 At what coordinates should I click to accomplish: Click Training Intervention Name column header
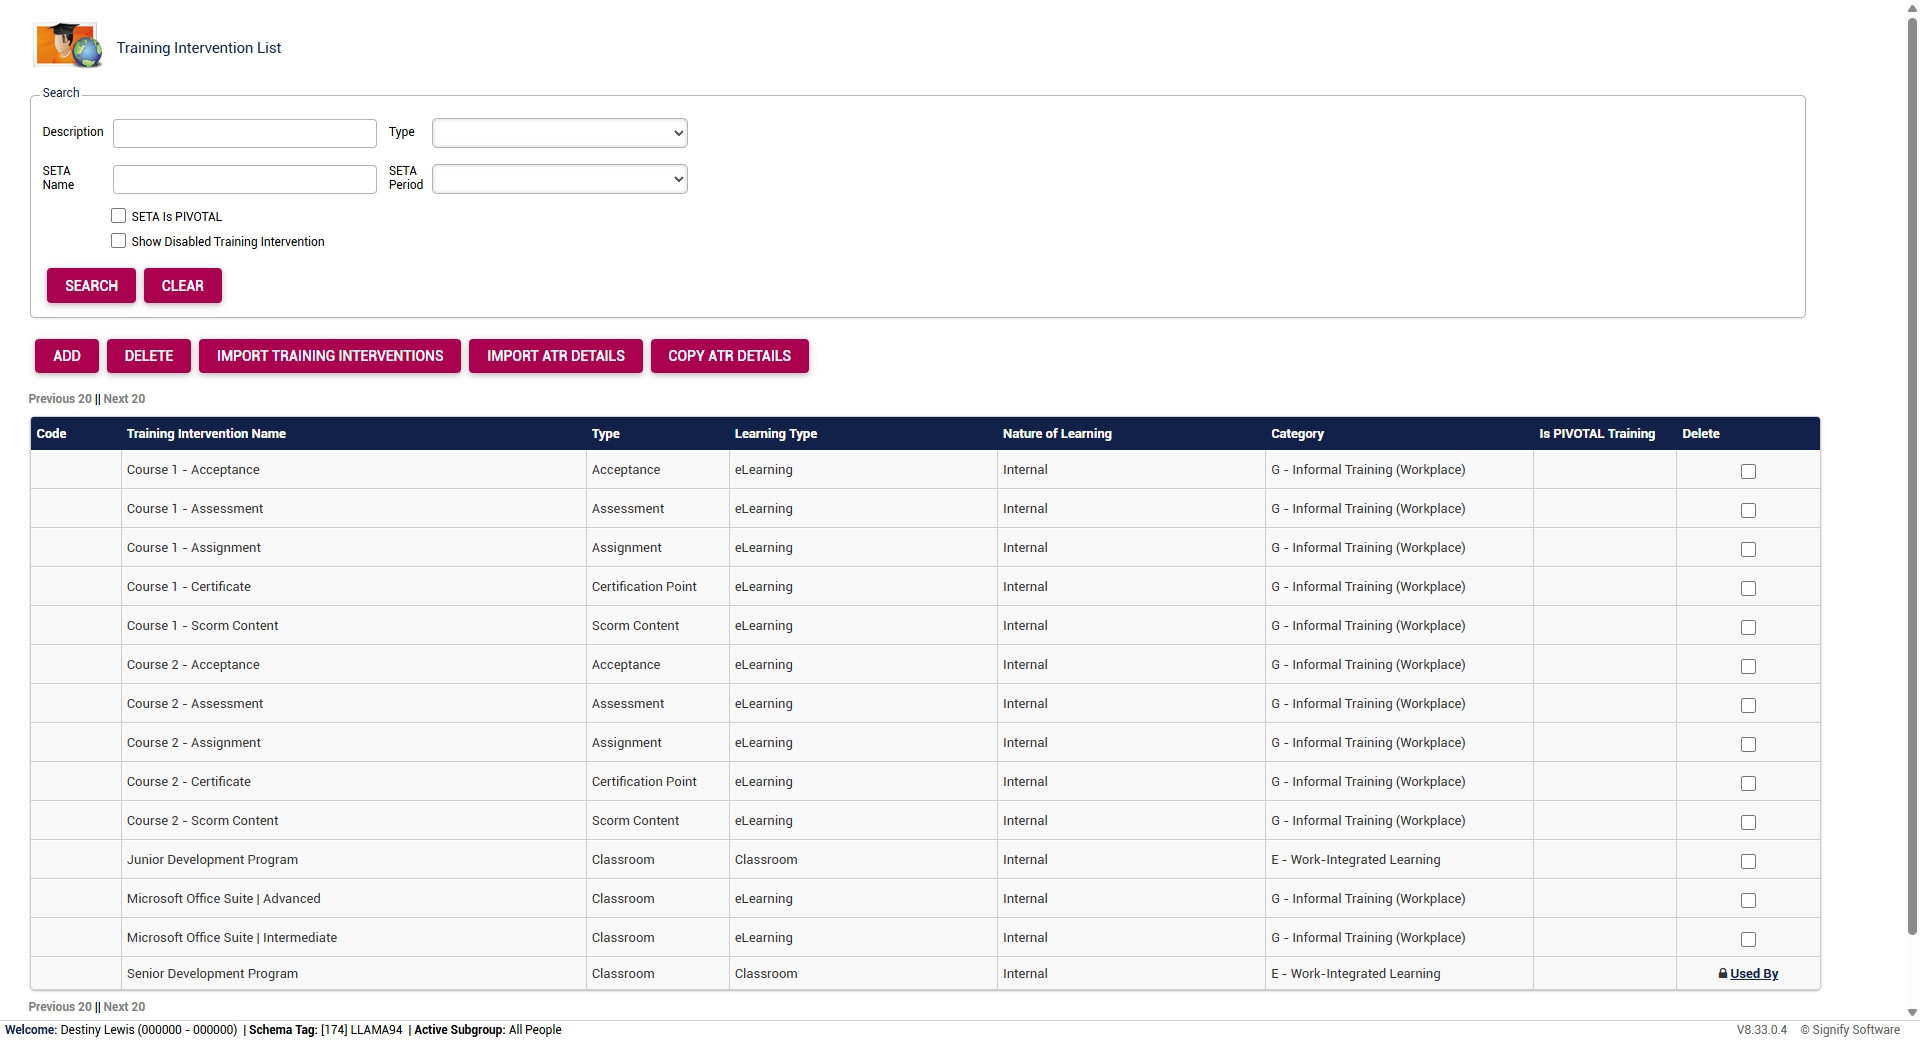206,433
